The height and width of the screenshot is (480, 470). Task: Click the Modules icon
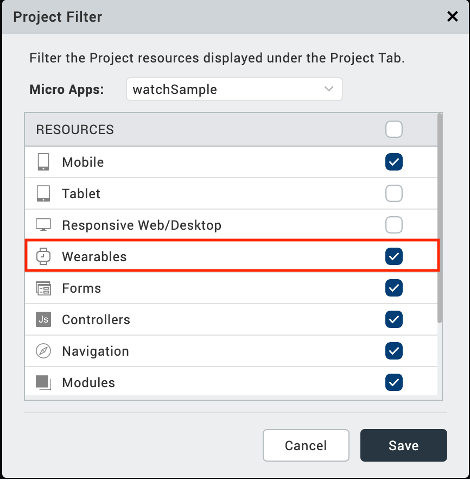pos(43,382)
